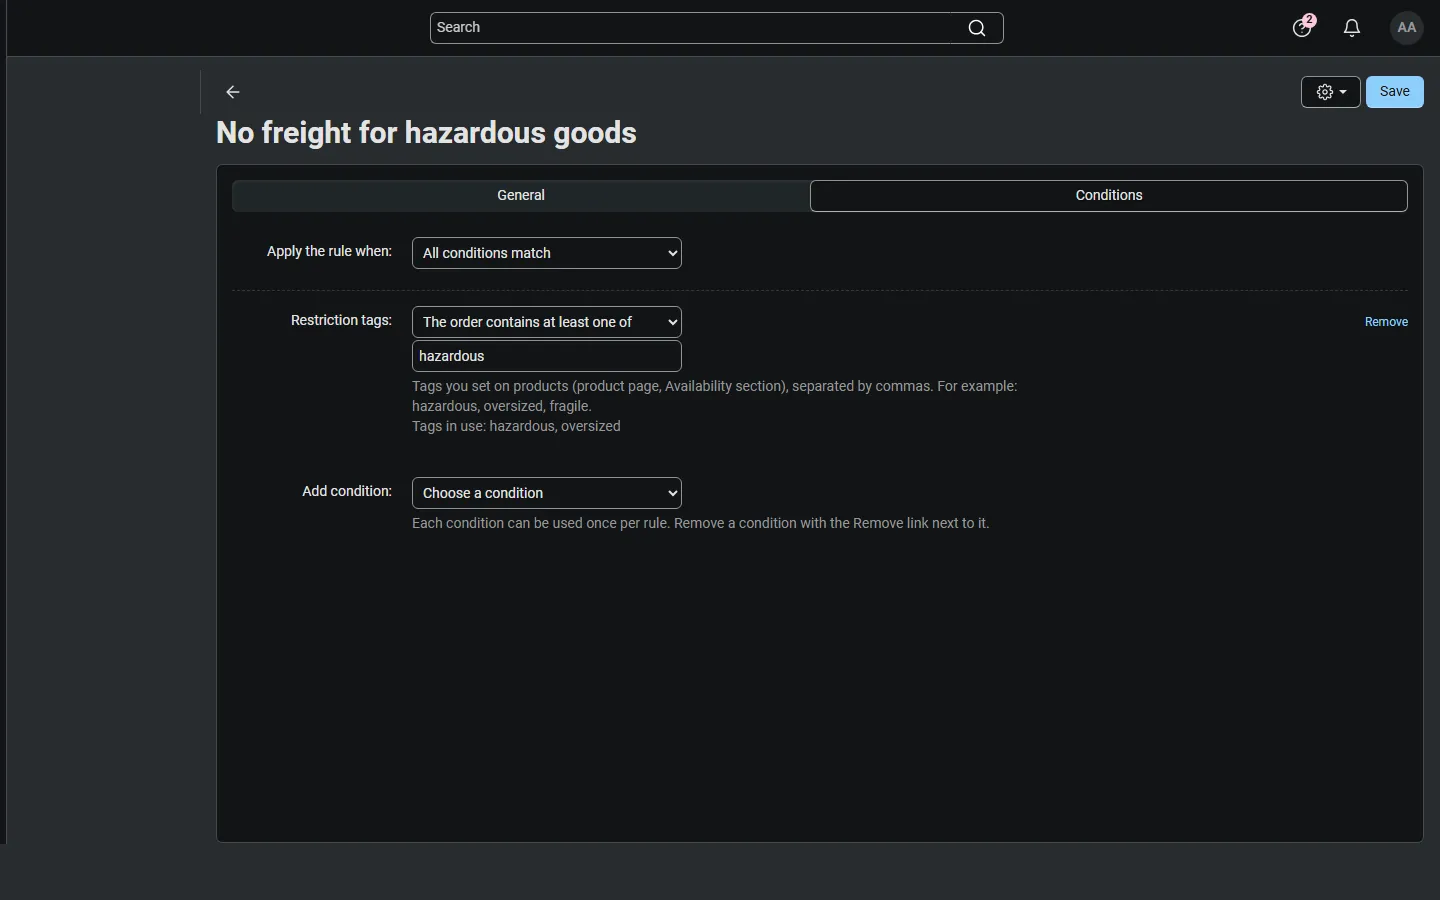Viewport: 1440px width, 900px height.
Task: Edit the restriction tags field containing 'hazardous'
Action: click(x=547, y=357)
